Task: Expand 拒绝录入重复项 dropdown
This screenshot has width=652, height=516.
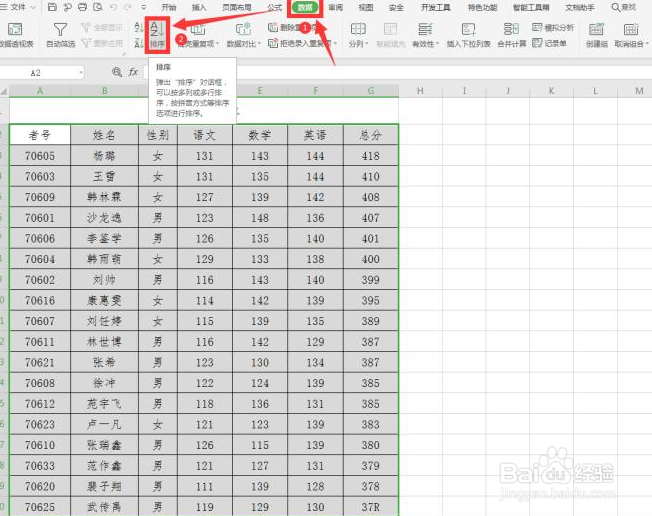Action: [x=335, y=43]
